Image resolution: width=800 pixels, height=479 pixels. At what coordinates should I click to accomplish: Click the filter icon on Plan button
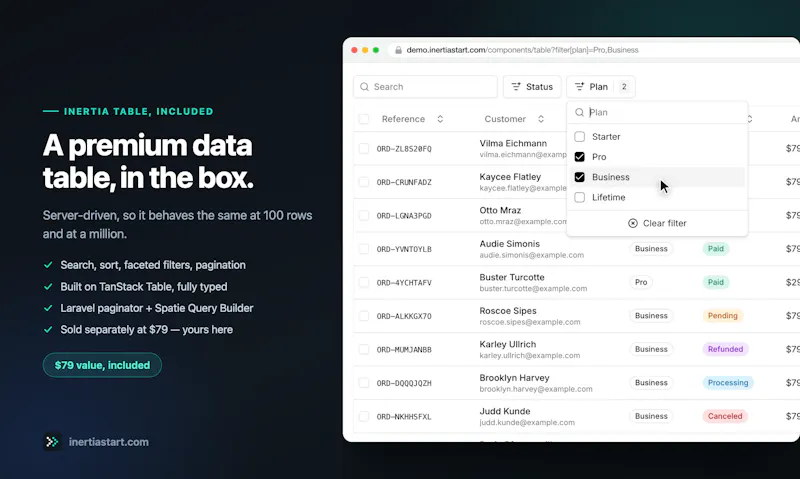pos(579,87)
